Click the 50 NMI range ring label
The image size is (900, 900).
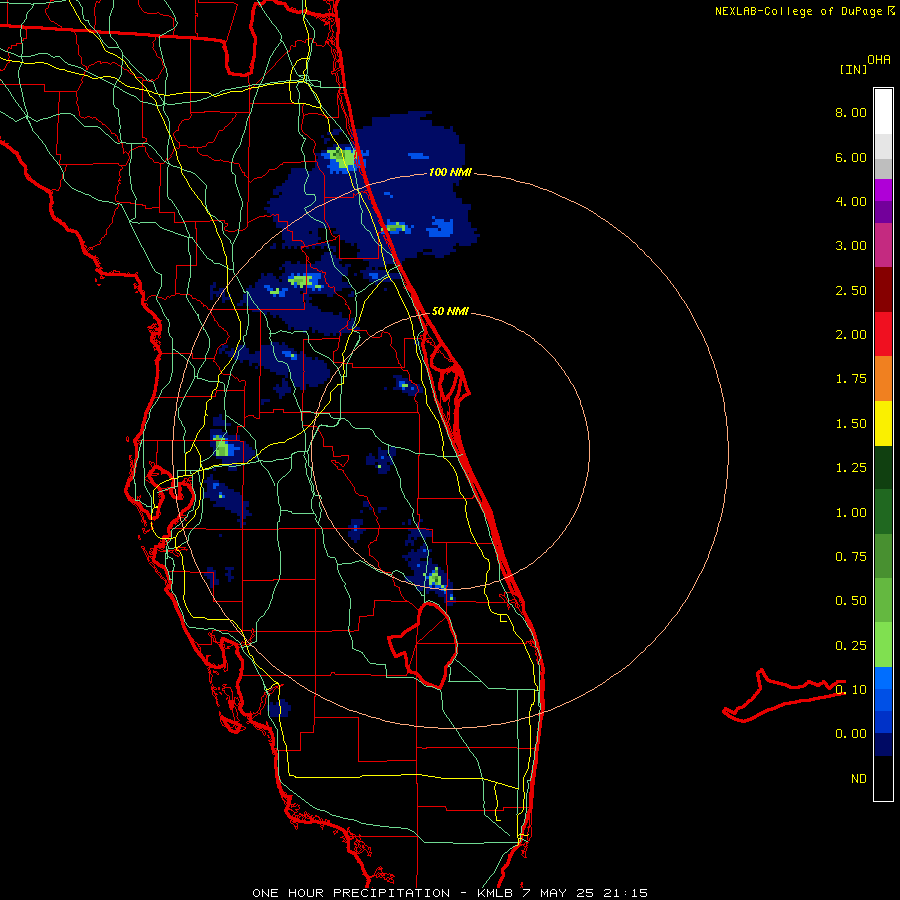[450, 311]
